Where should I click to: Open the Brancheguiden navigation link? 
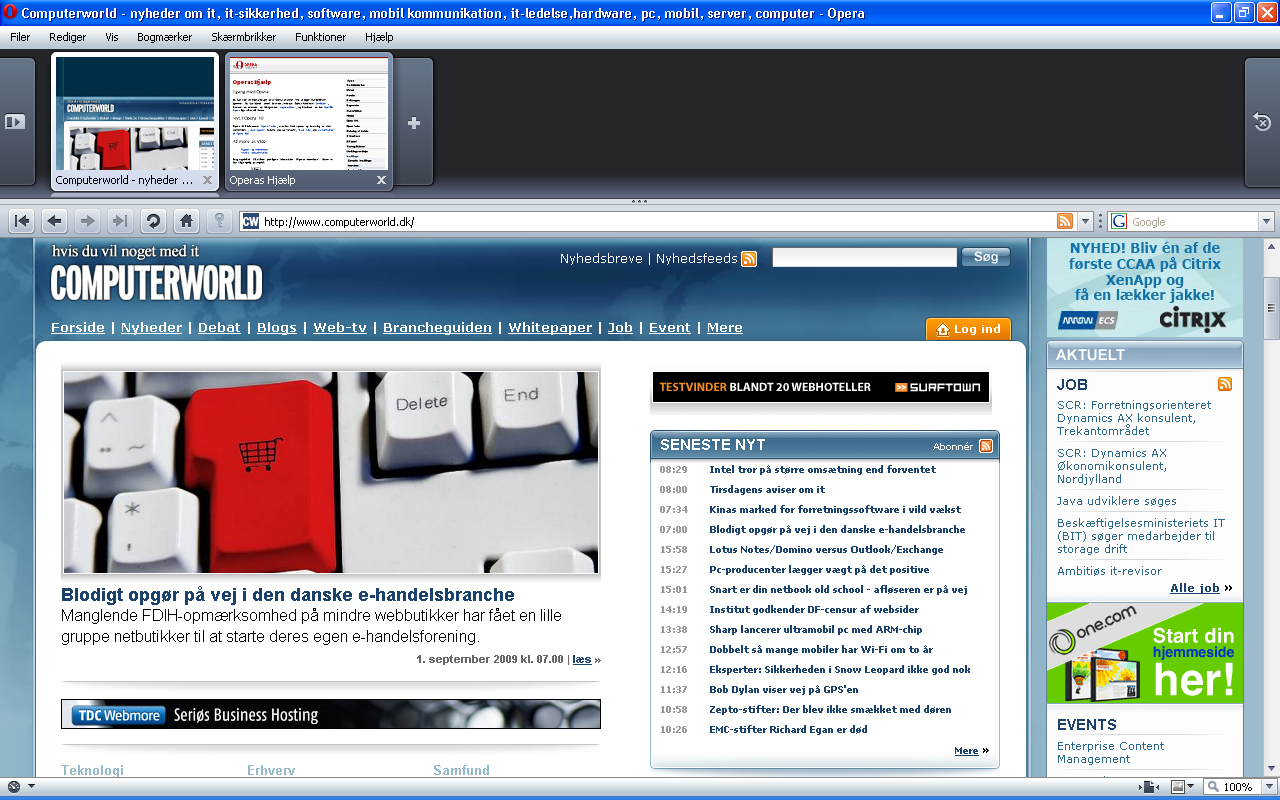(437, 328)
